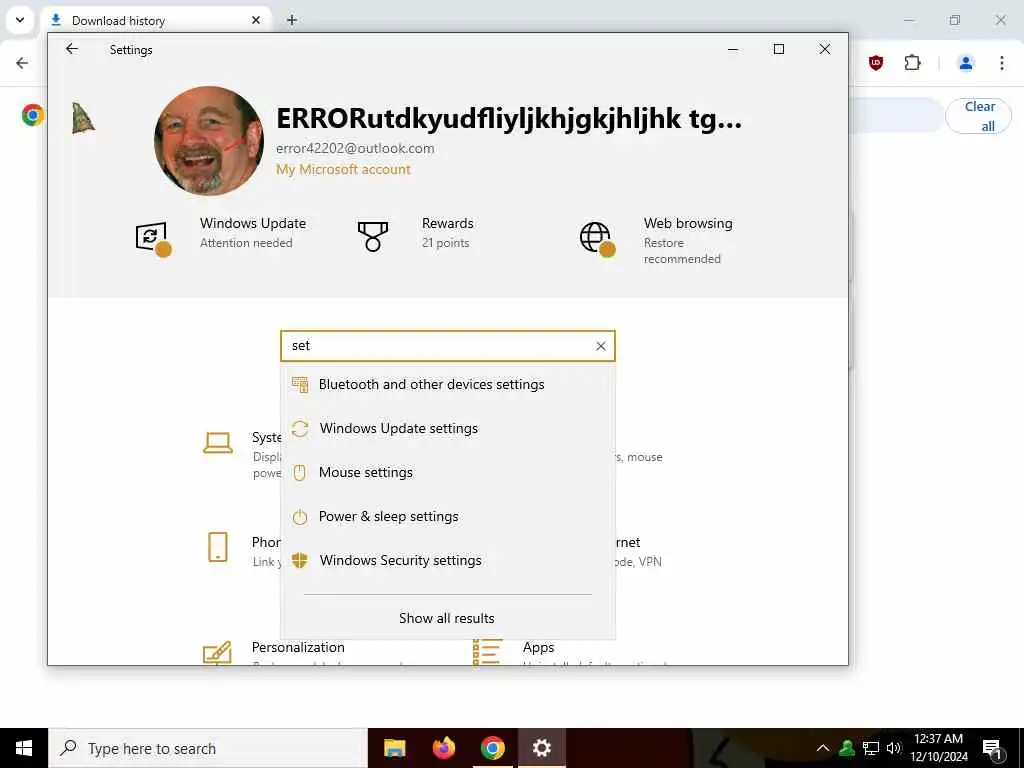Viewport: 1024px width, 768px height.
Task: Click the taskbar search box
Action: click(208, 748)
